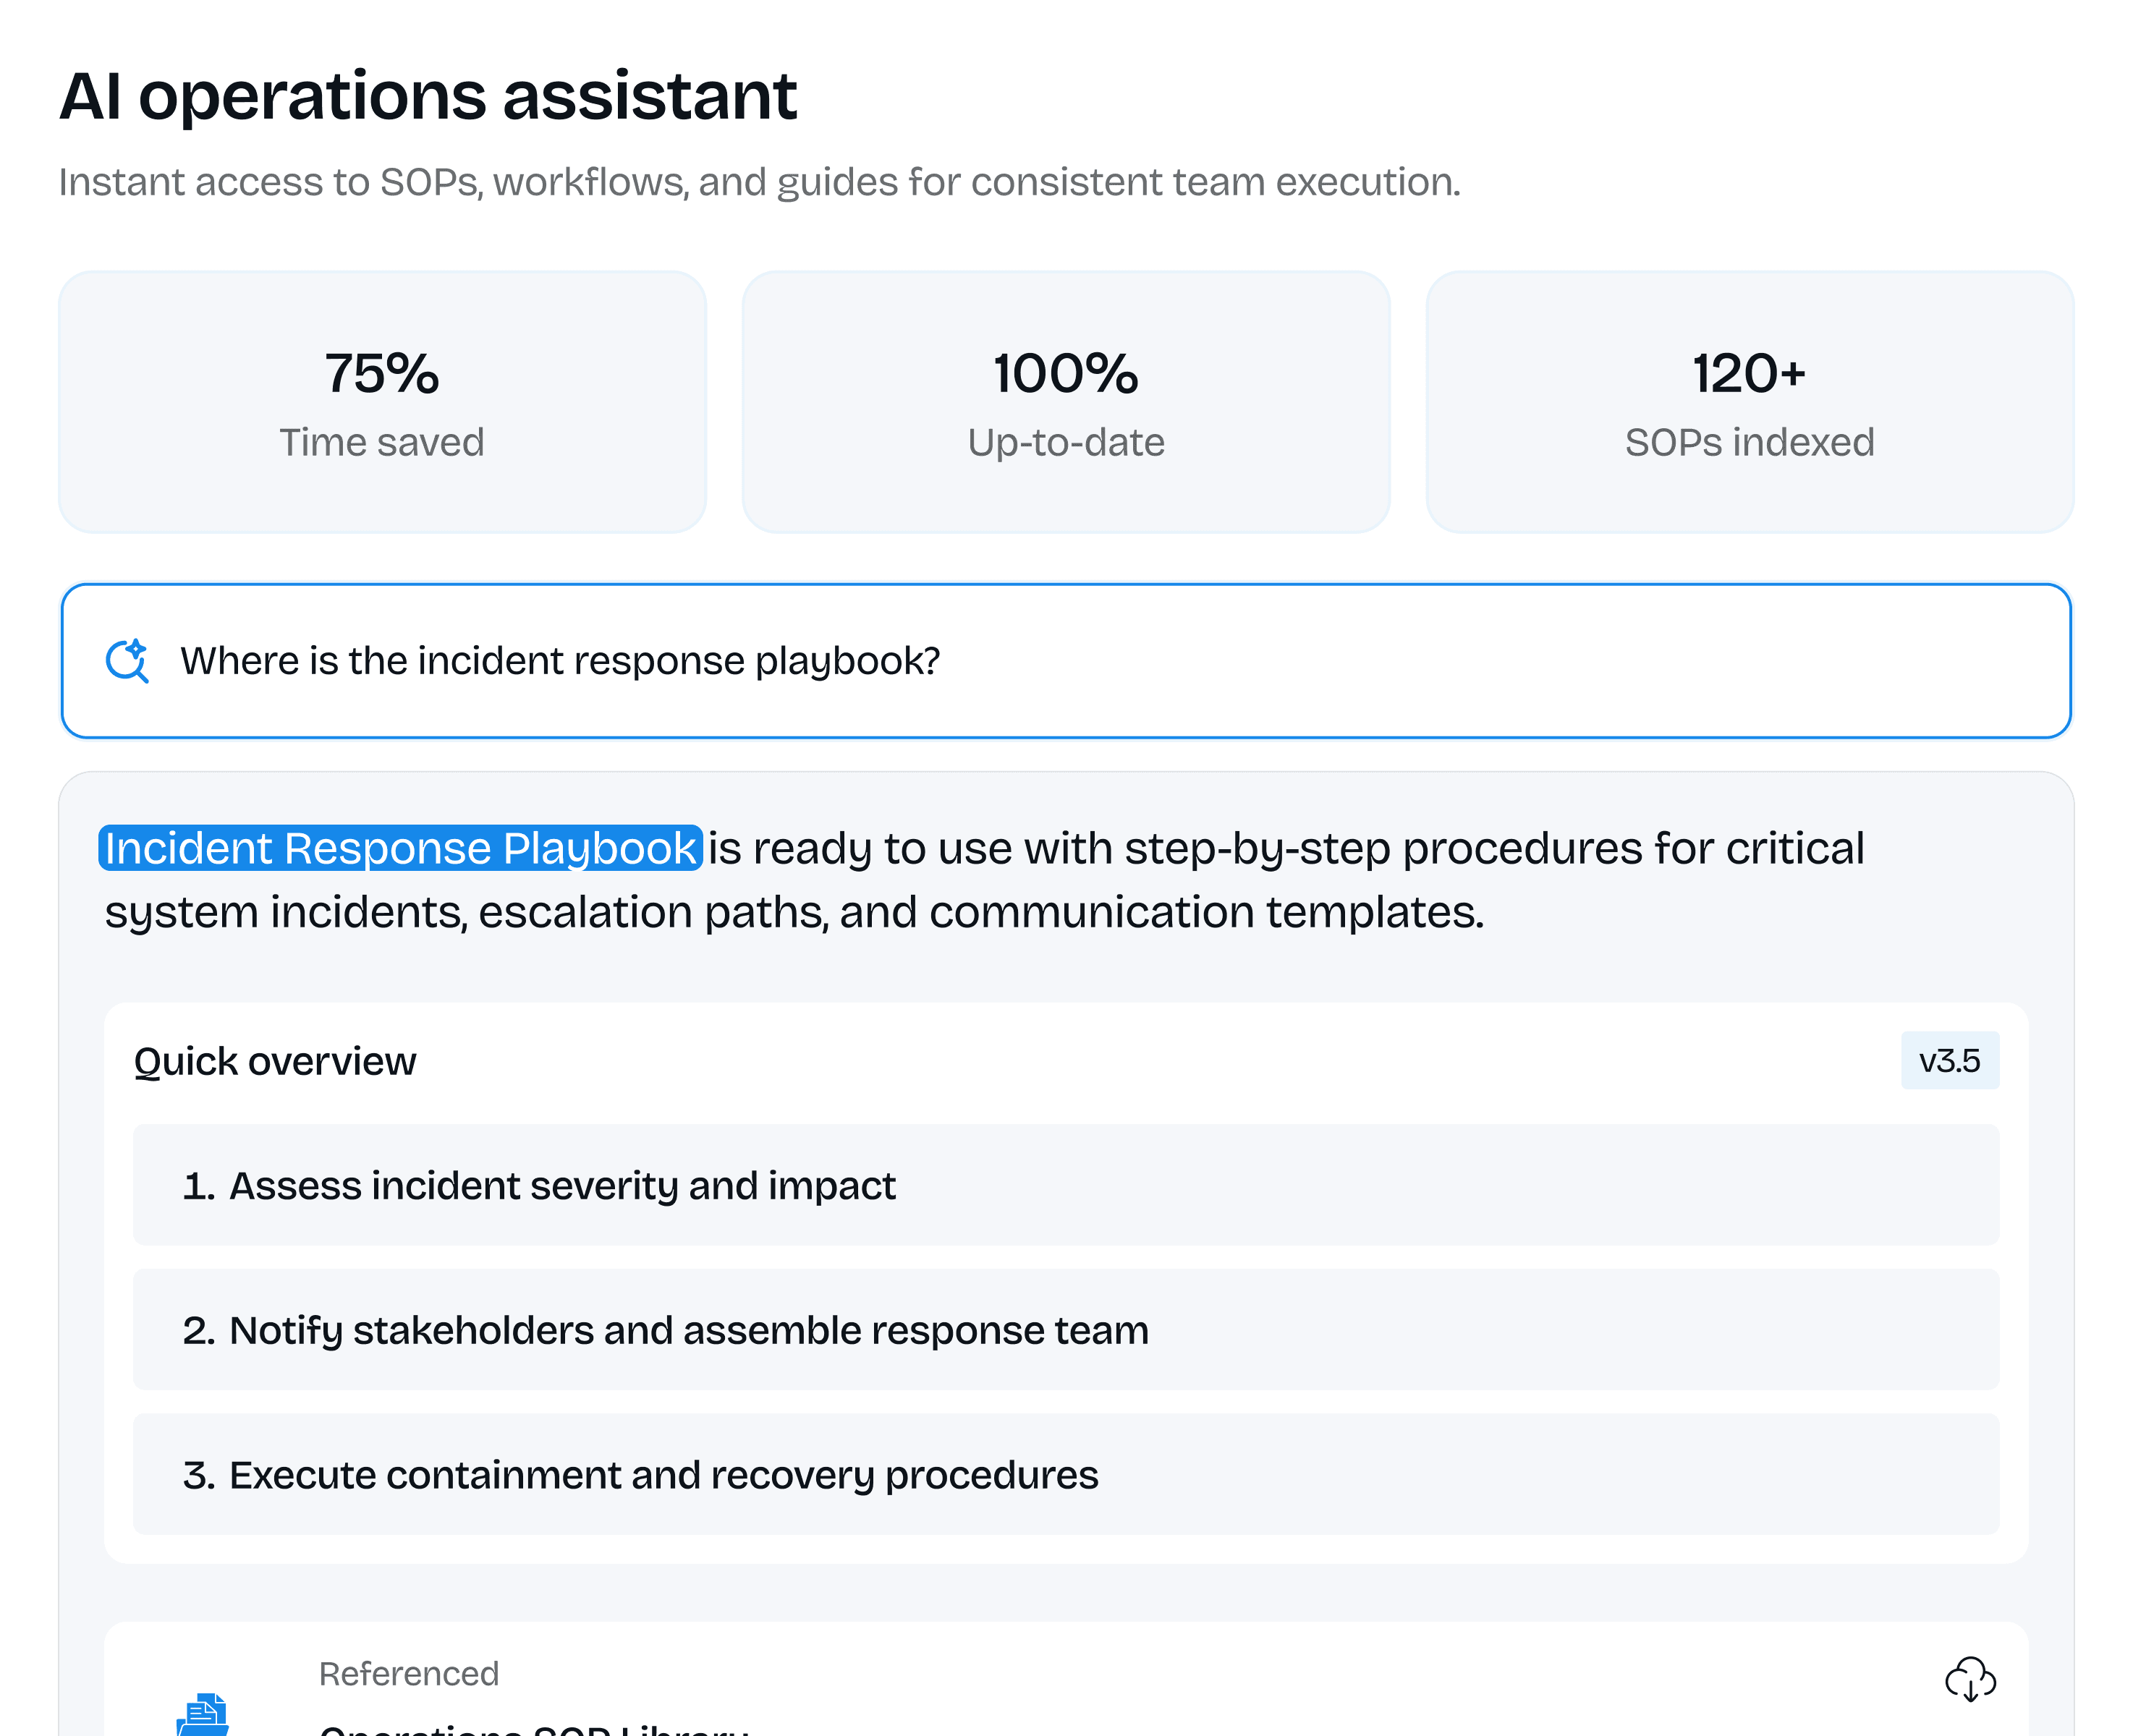Click the blue documents folder icon
Screen dimensions: 2133x1736
(204, 1715)
